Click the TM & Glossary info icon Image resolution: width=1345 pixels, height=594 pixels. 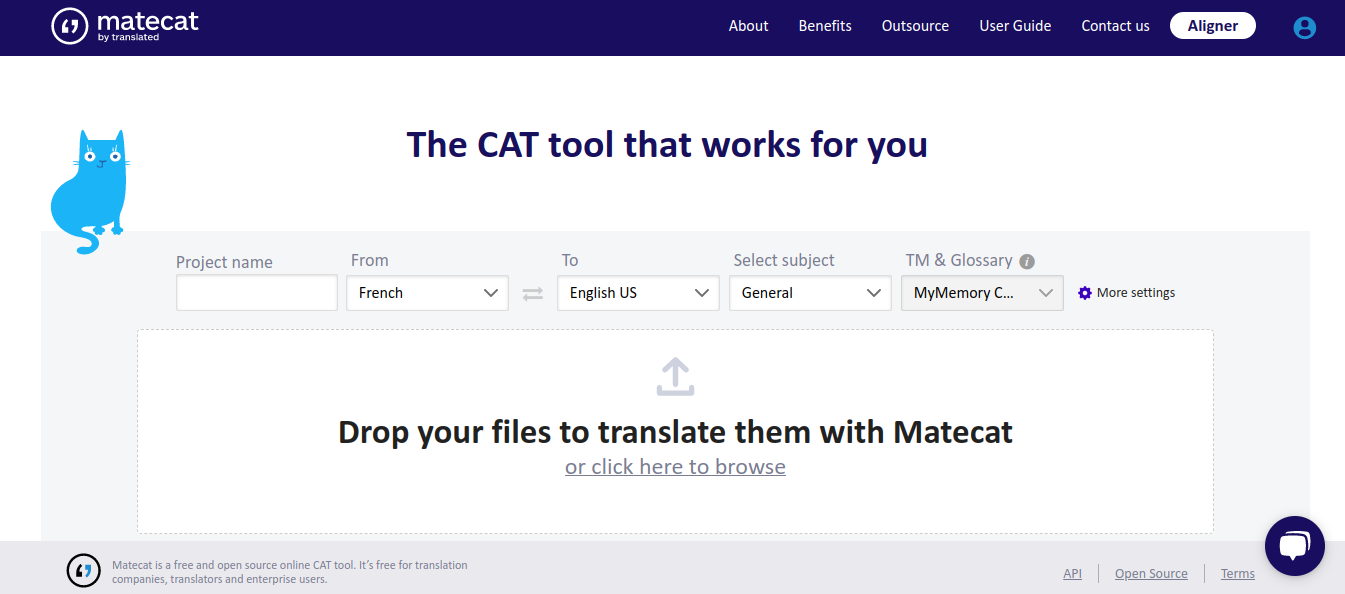point(1027,261)
